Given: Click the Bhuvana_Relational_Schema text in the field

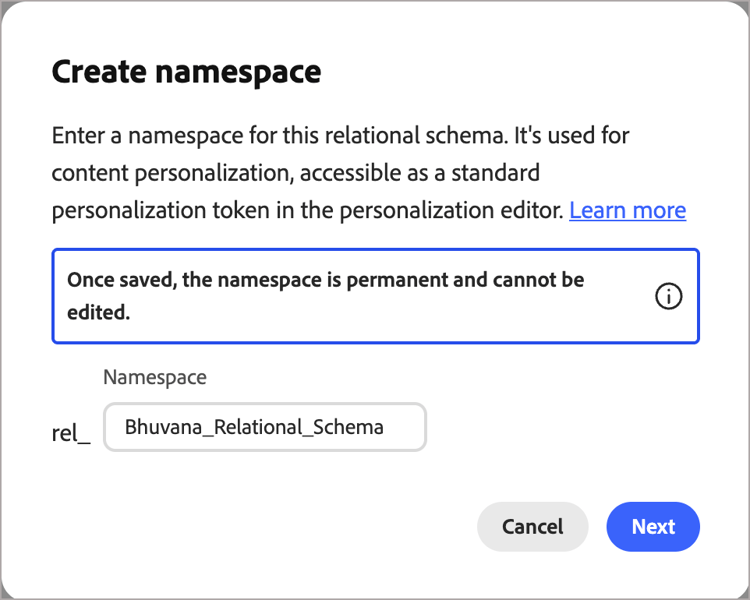Looking at the screenshot, I should (254, 427).
